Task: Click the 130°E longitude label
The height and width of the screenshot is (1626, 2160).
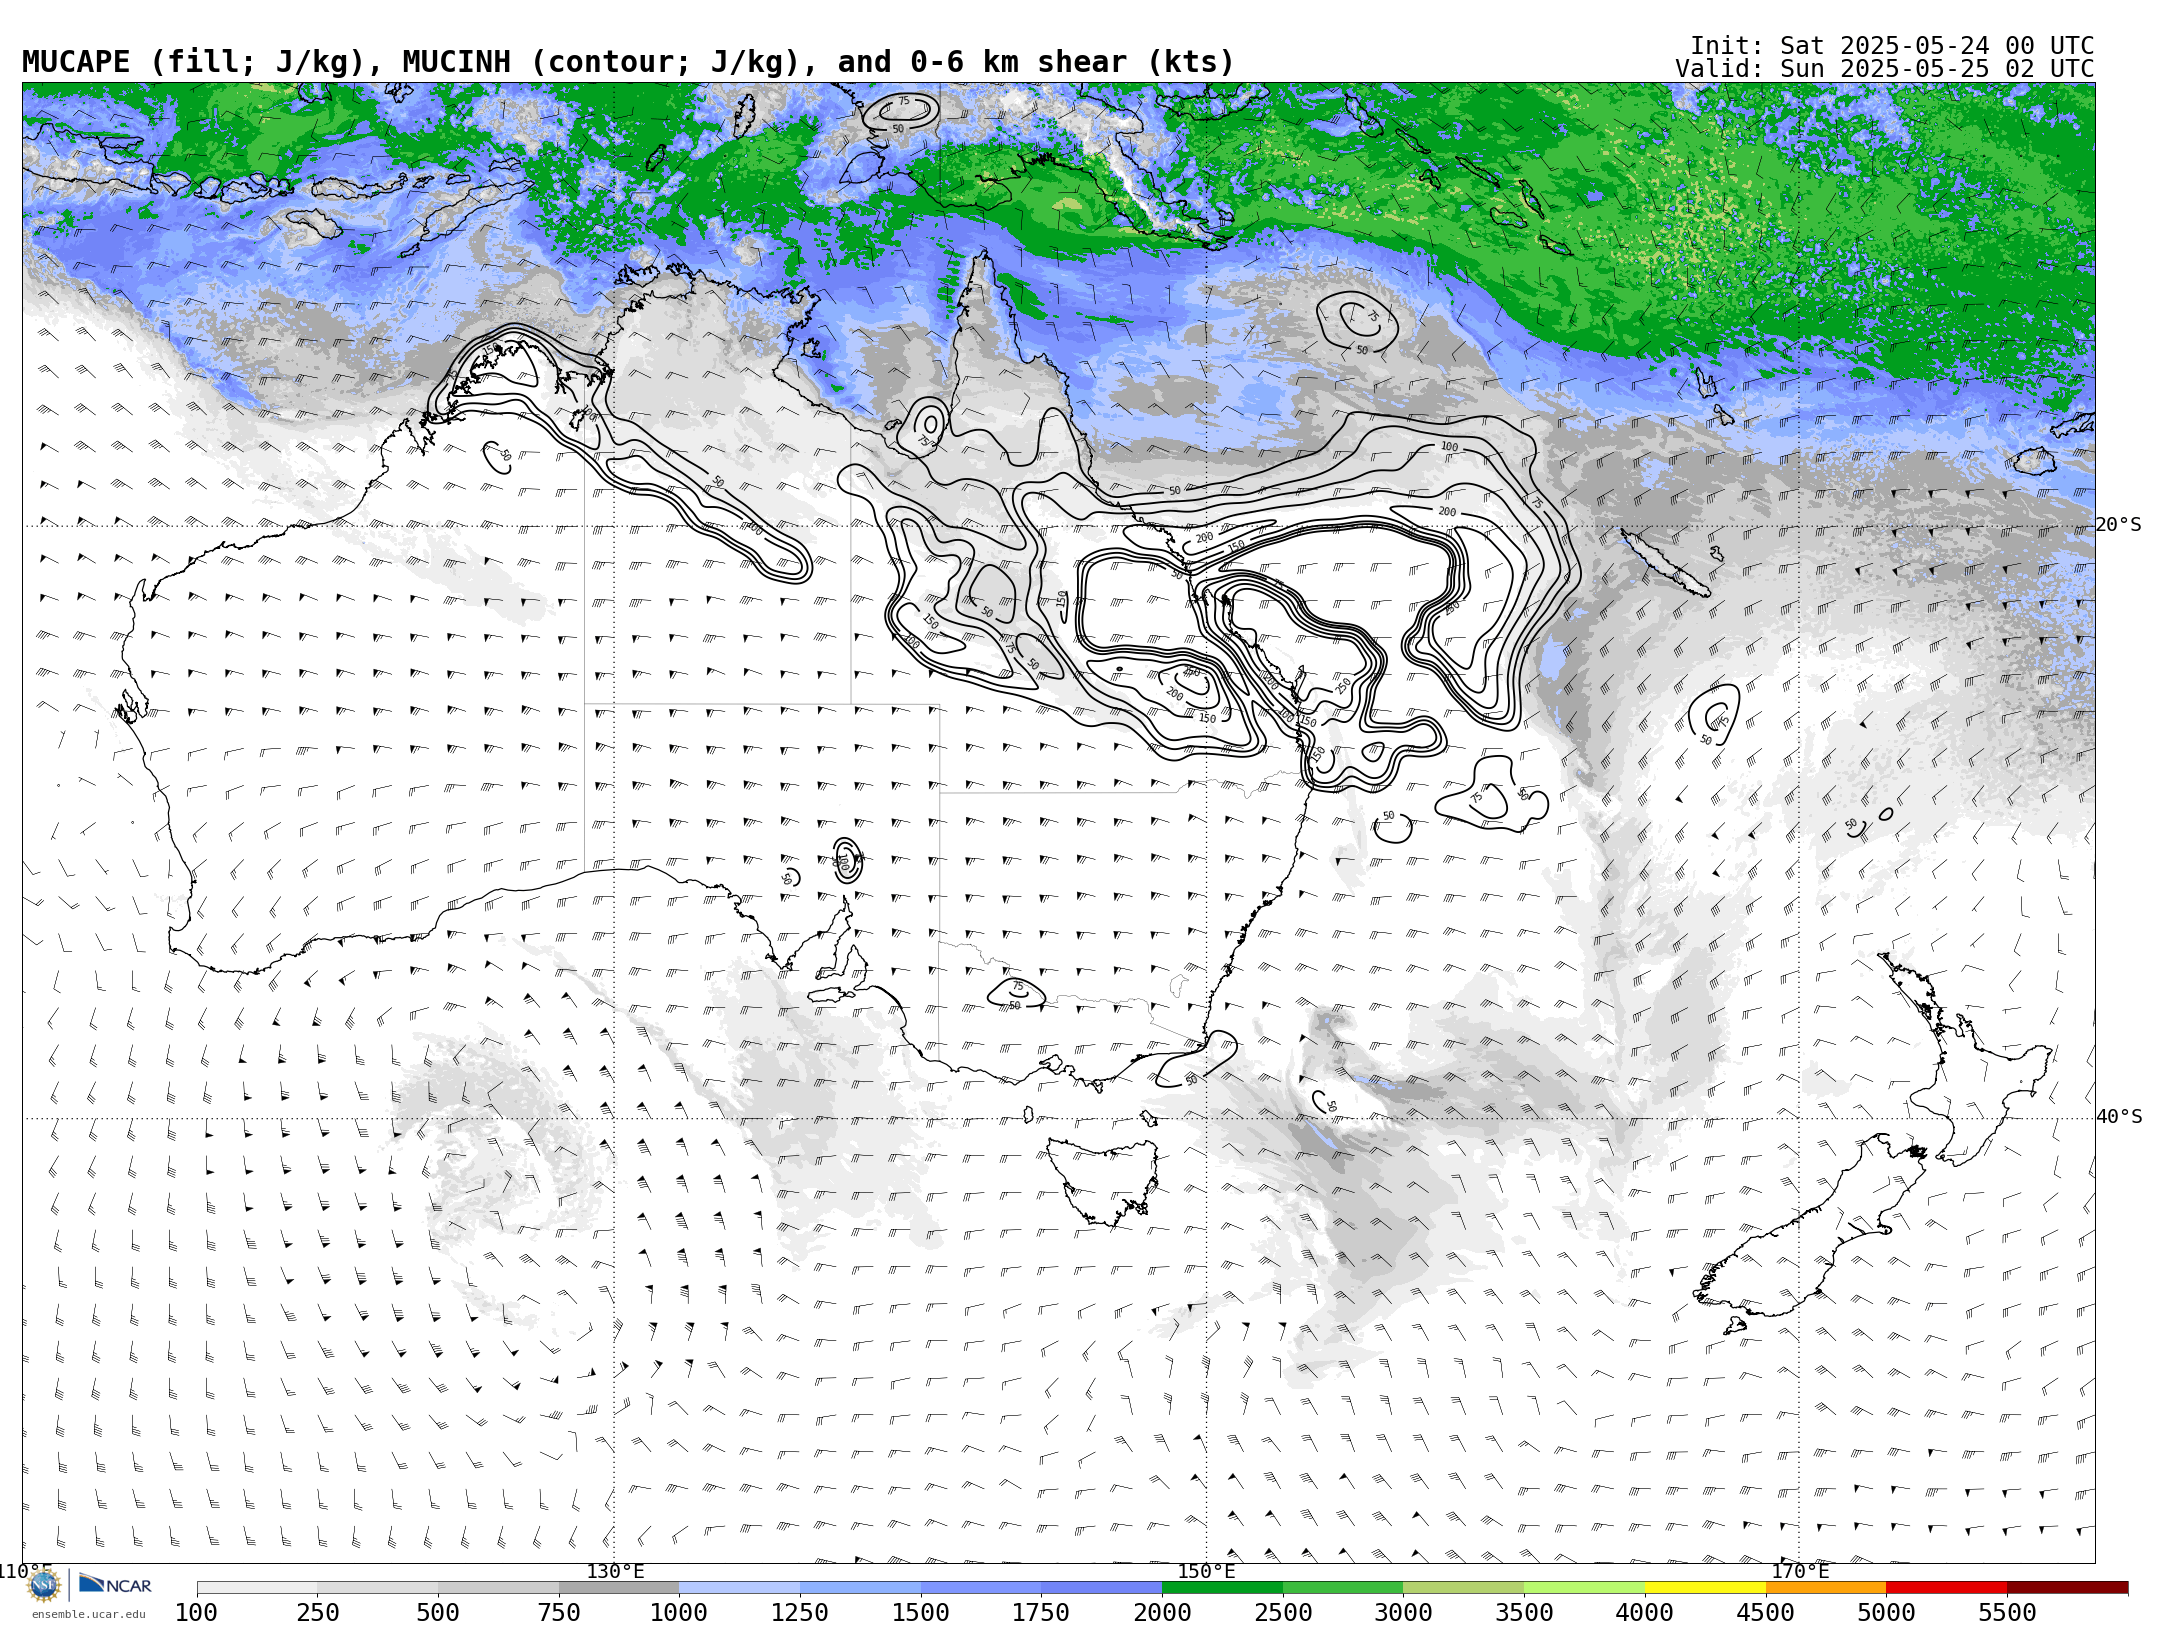Action: pos(615,1572)
